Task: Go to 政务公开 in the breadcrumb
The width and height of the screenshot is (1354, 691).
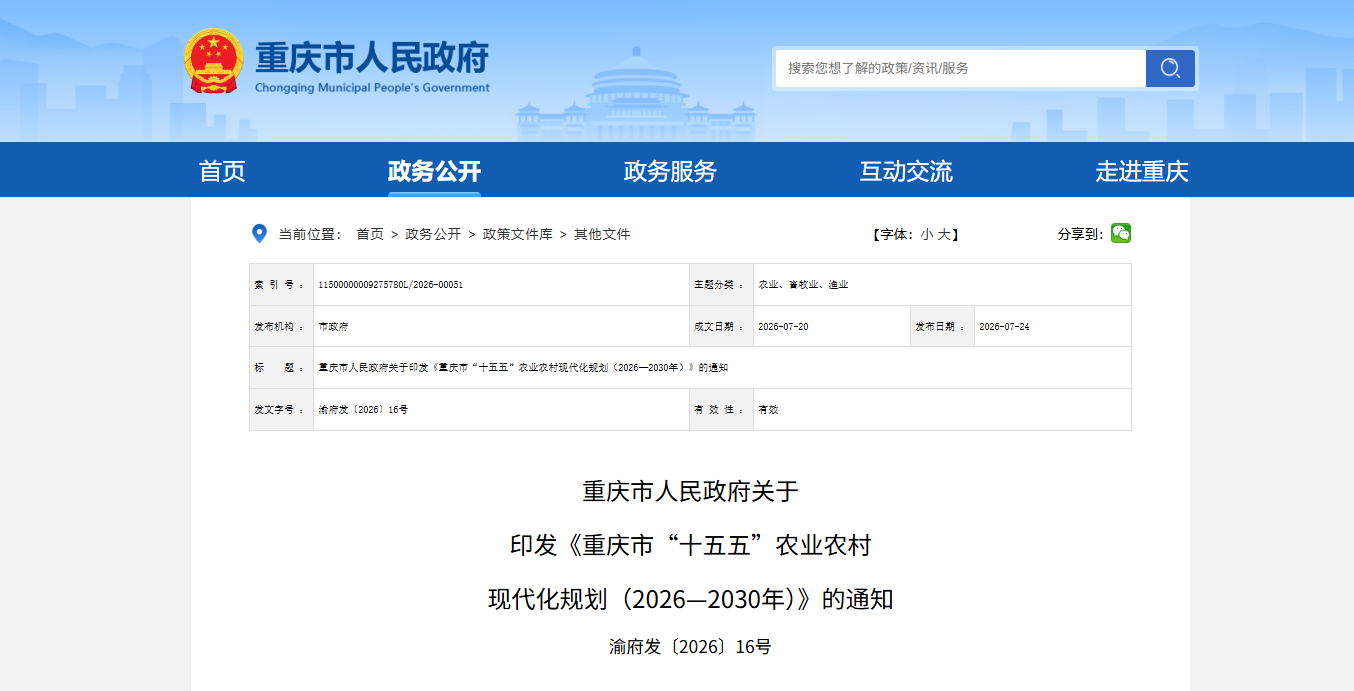Action: pos(433,234)
